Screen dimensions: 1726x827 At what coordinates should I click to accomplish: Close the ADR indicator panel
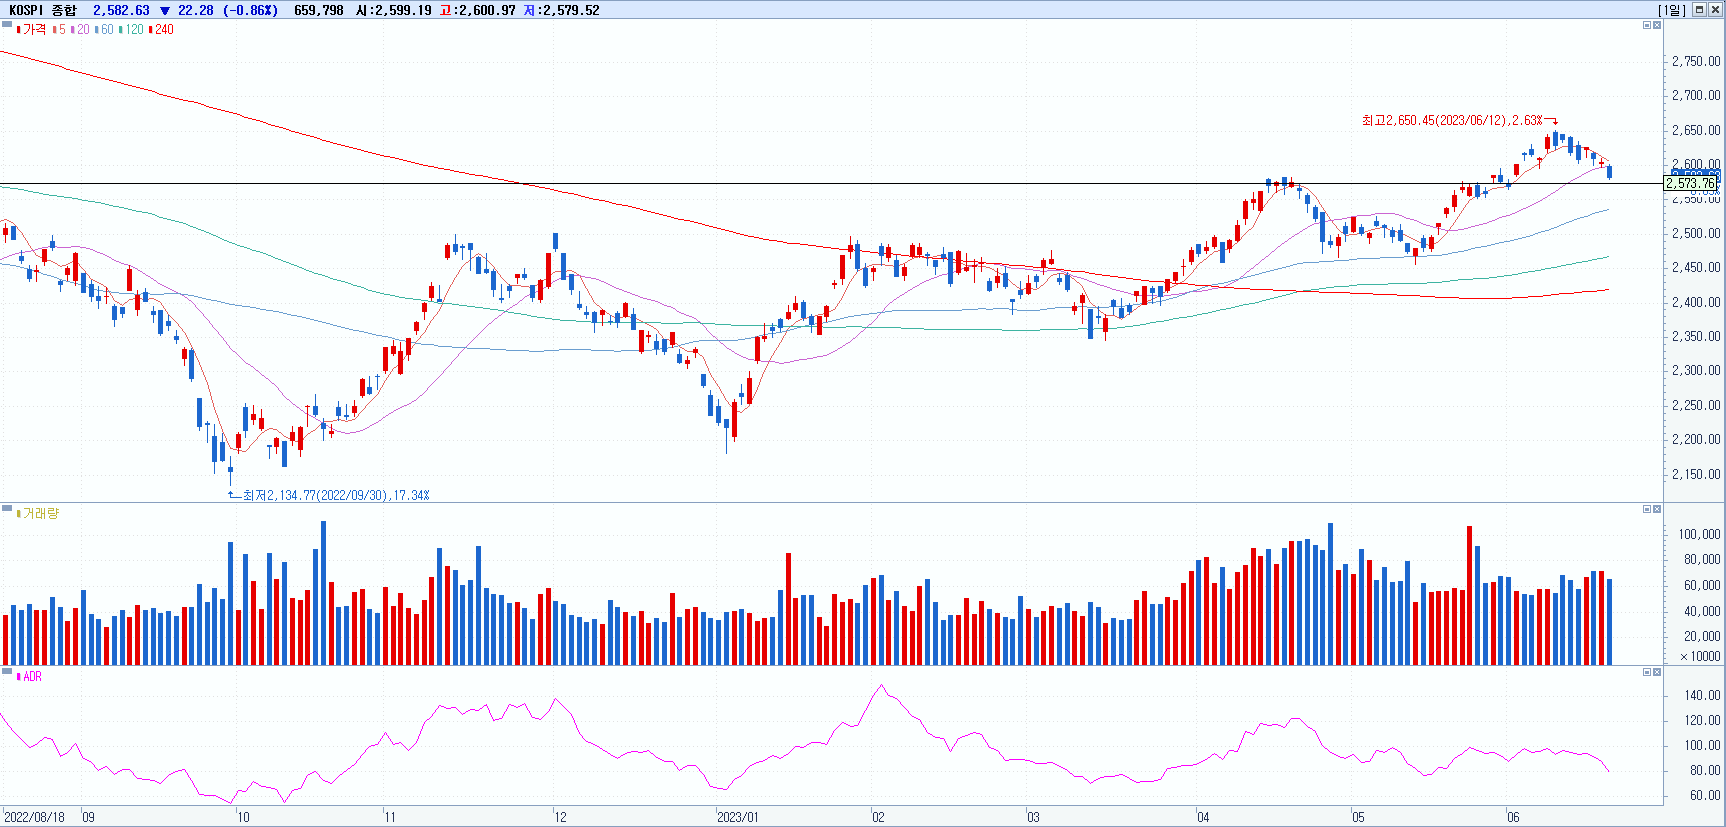point(1657,672)
